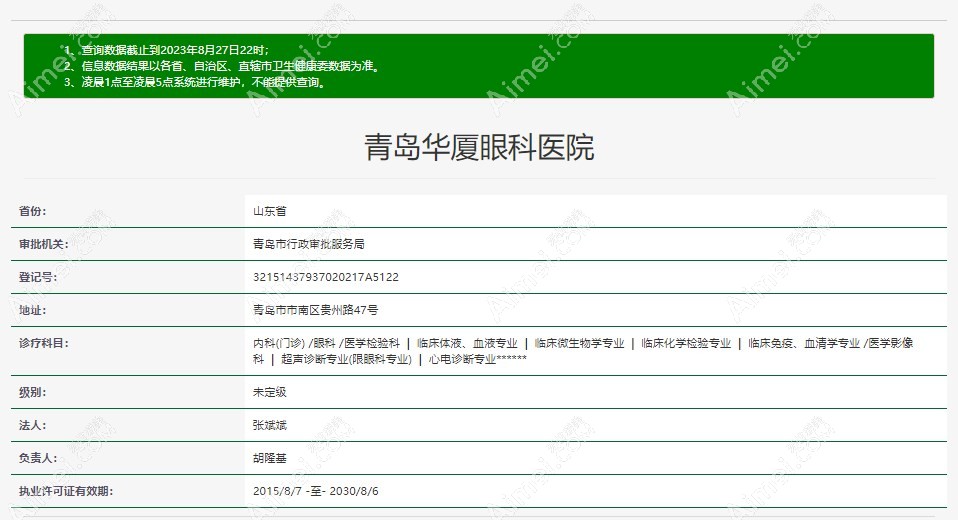The image size is (958, 520).
Task: Select the 诊疗科目 label
Action: click(x=43, y=343)
